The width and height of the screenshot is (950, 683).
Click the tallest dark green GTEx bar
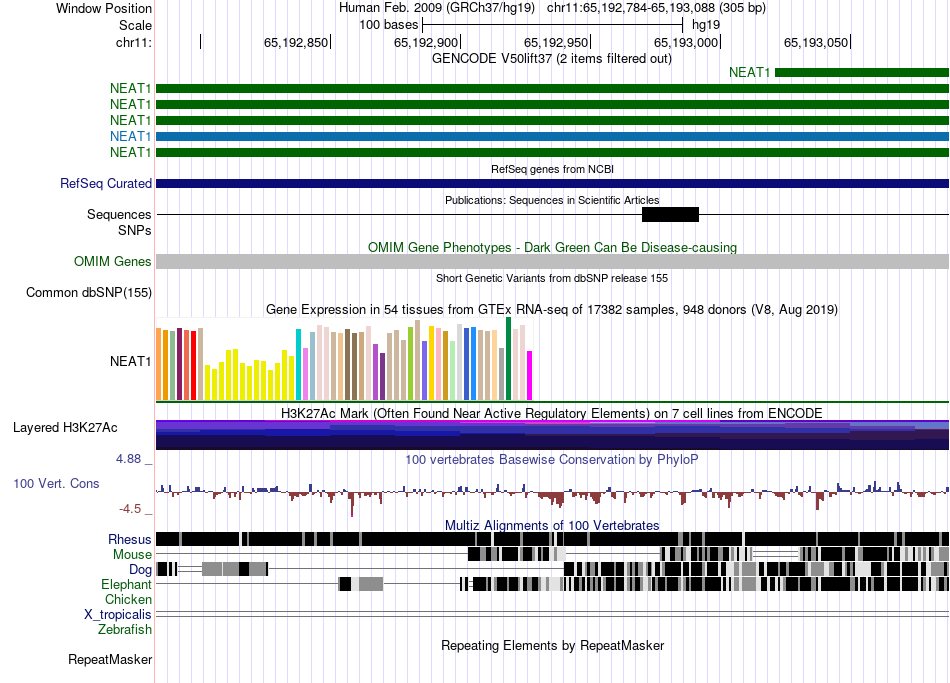tap(509, 358)
